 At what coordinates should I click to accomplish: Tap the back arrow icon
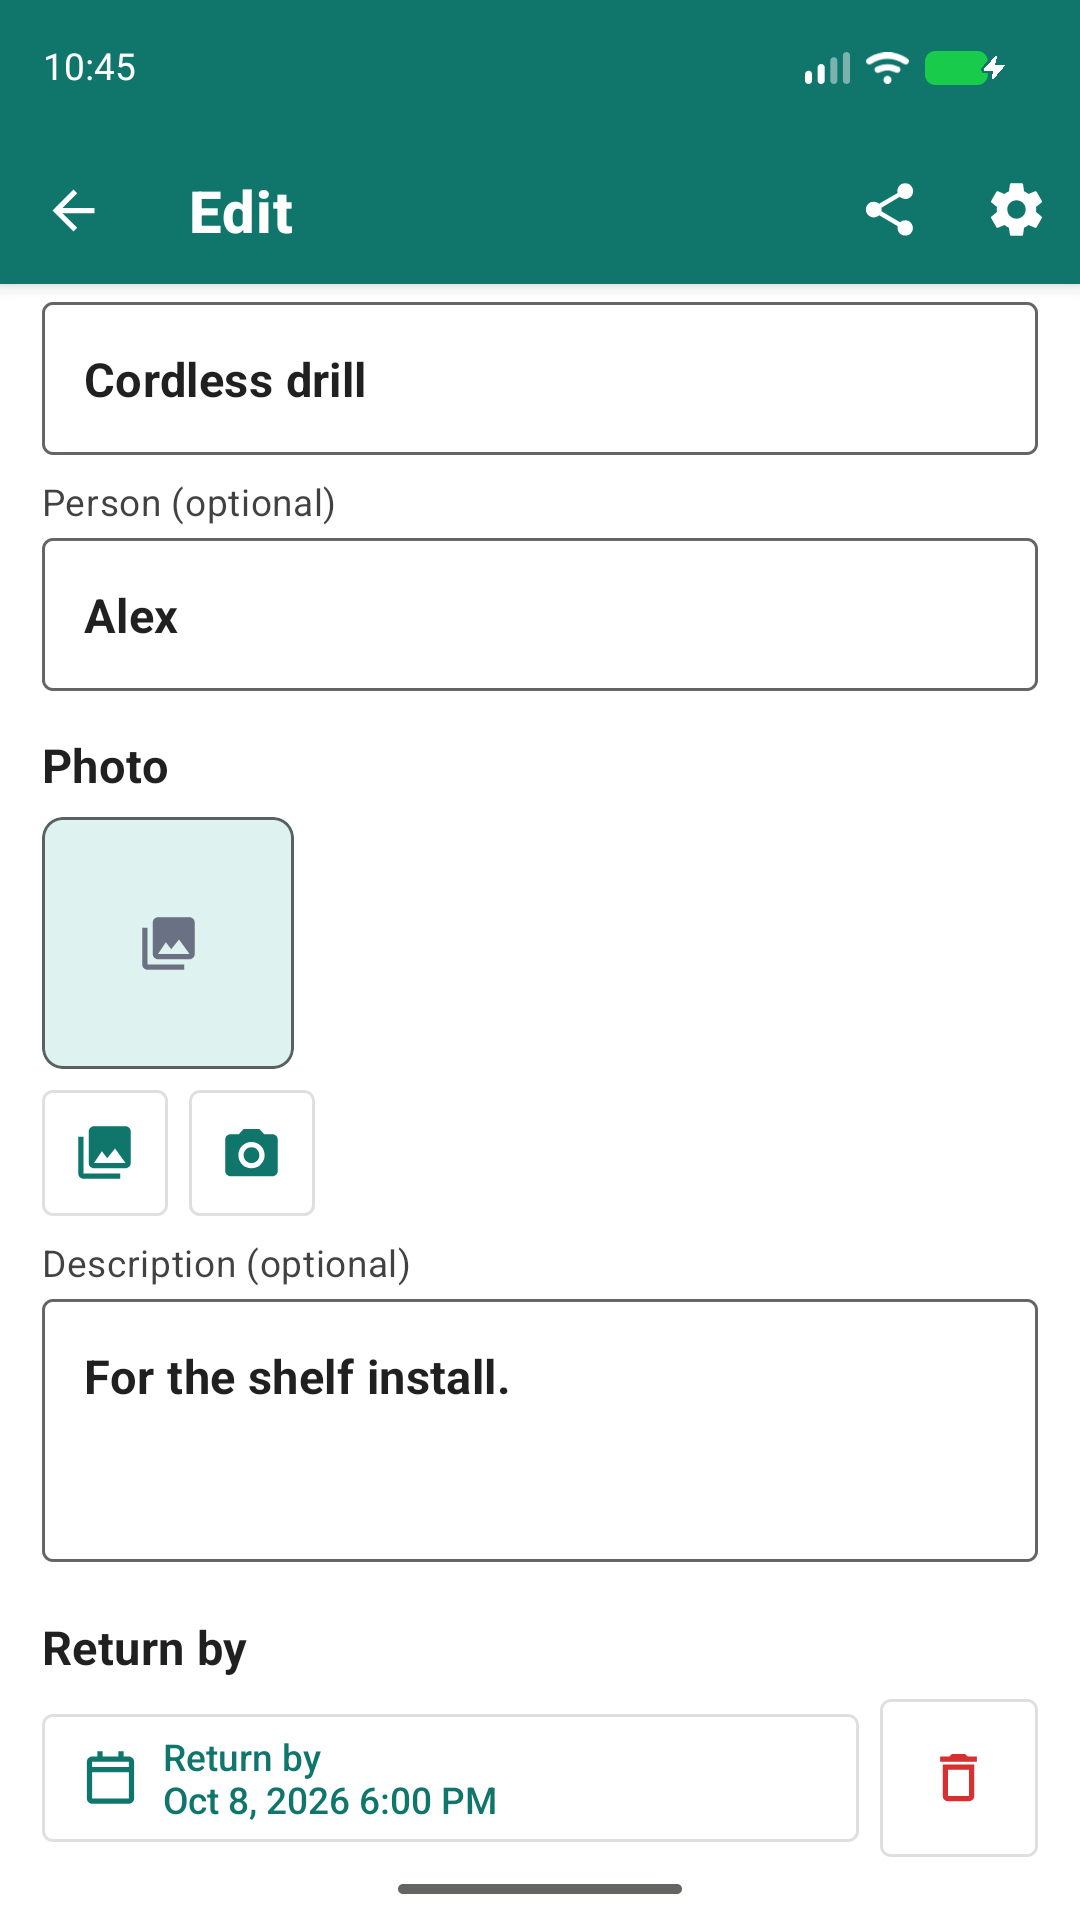click(x=73, y=211)
